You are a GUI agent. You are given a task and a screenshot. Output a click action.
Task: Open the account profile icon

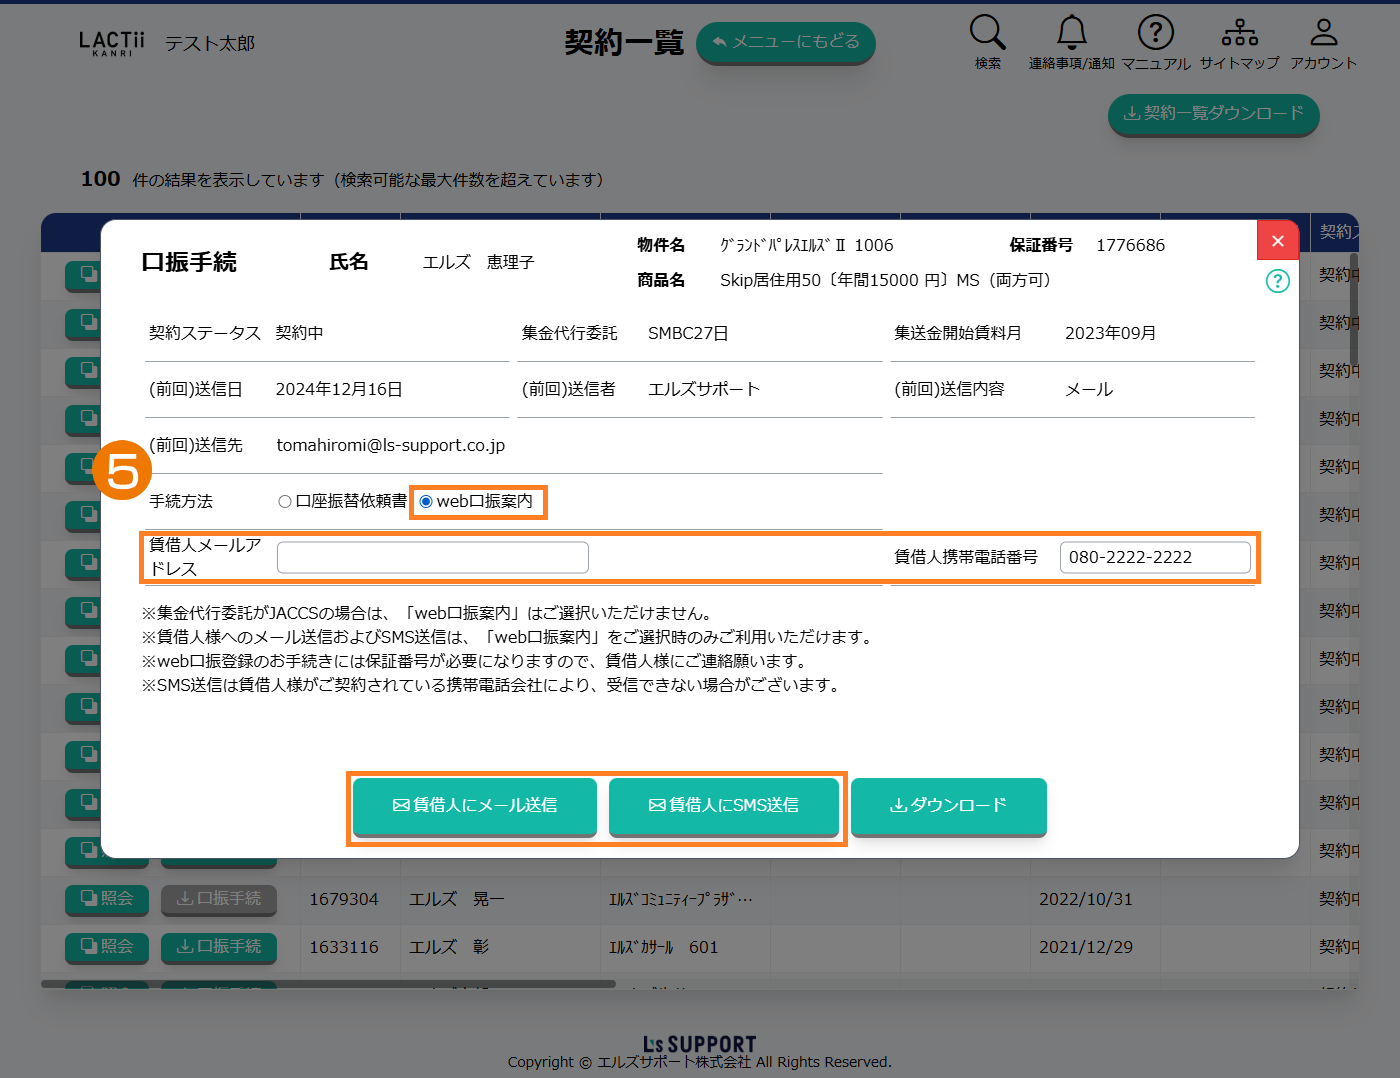tap(1323, 33)
